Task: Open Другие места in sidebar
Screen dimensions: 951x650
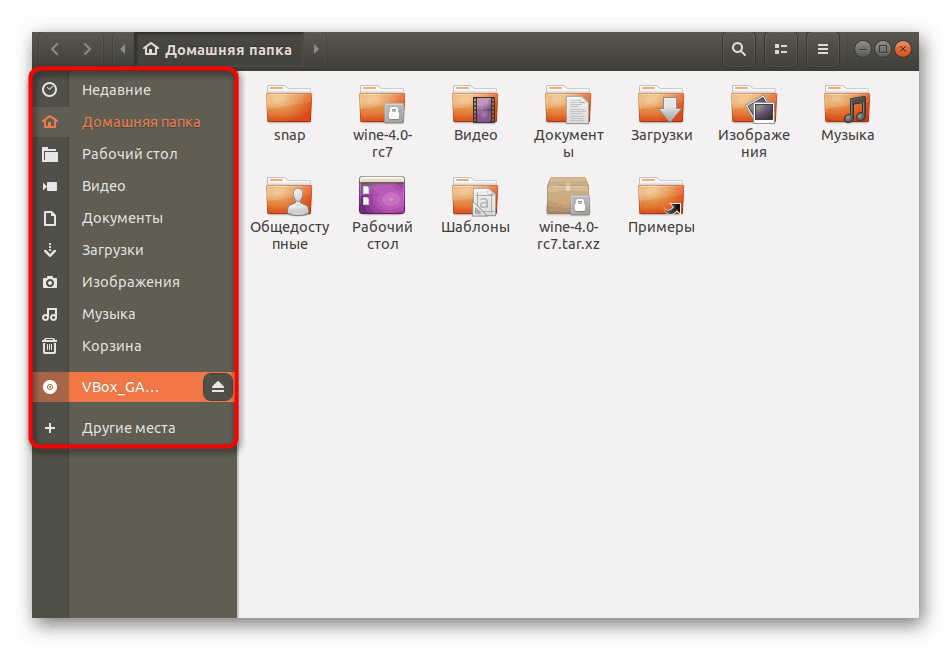Action: point(134,428)
